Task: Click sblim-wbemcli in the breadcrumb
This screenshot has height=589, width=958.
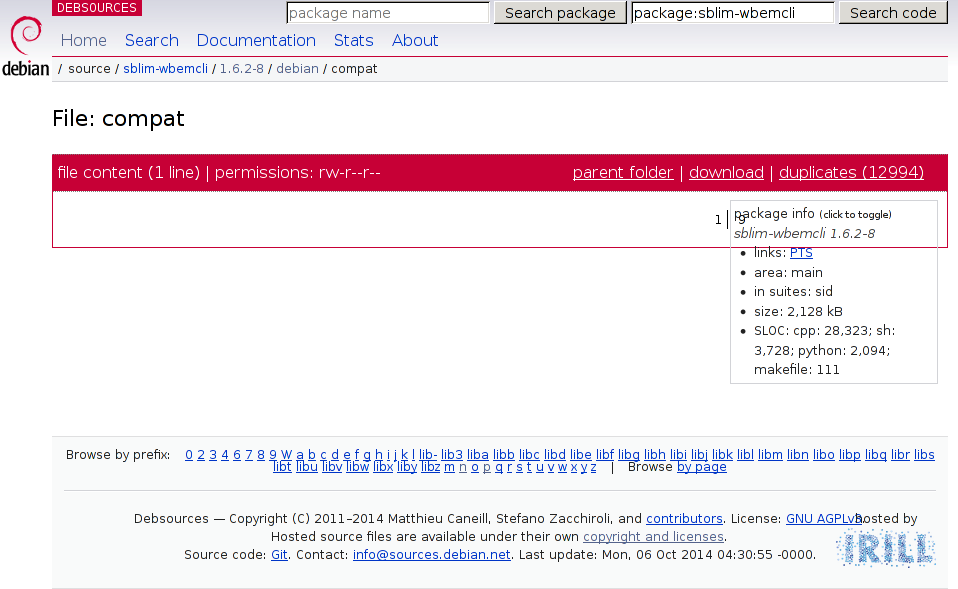Action: coord(166,68)
